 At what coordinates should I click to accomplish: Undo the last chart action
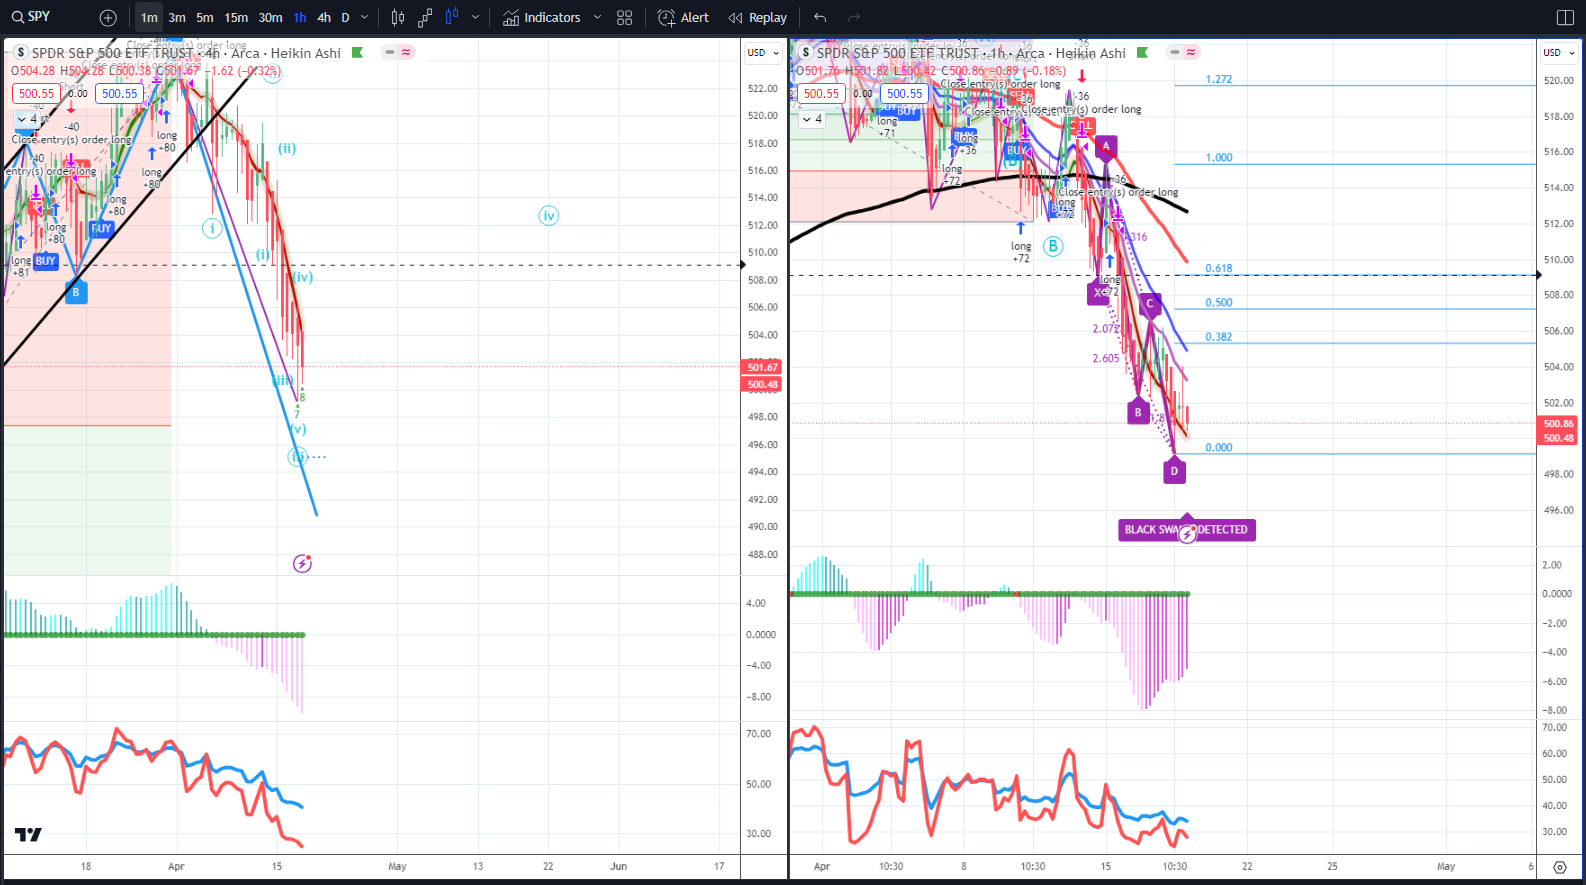820,17
